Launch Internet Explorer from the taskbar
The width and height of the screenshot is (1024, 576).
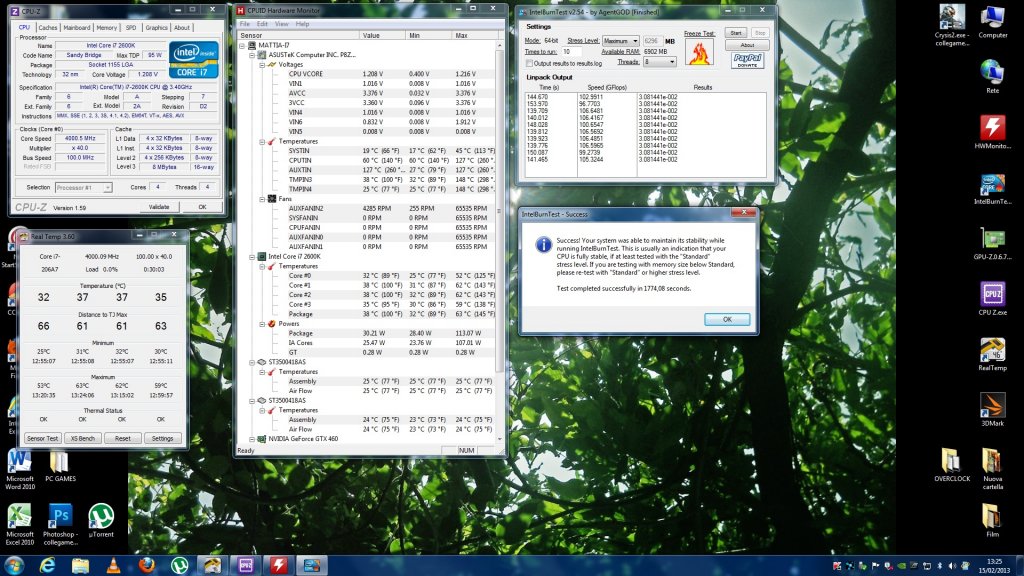click(47, 566)
